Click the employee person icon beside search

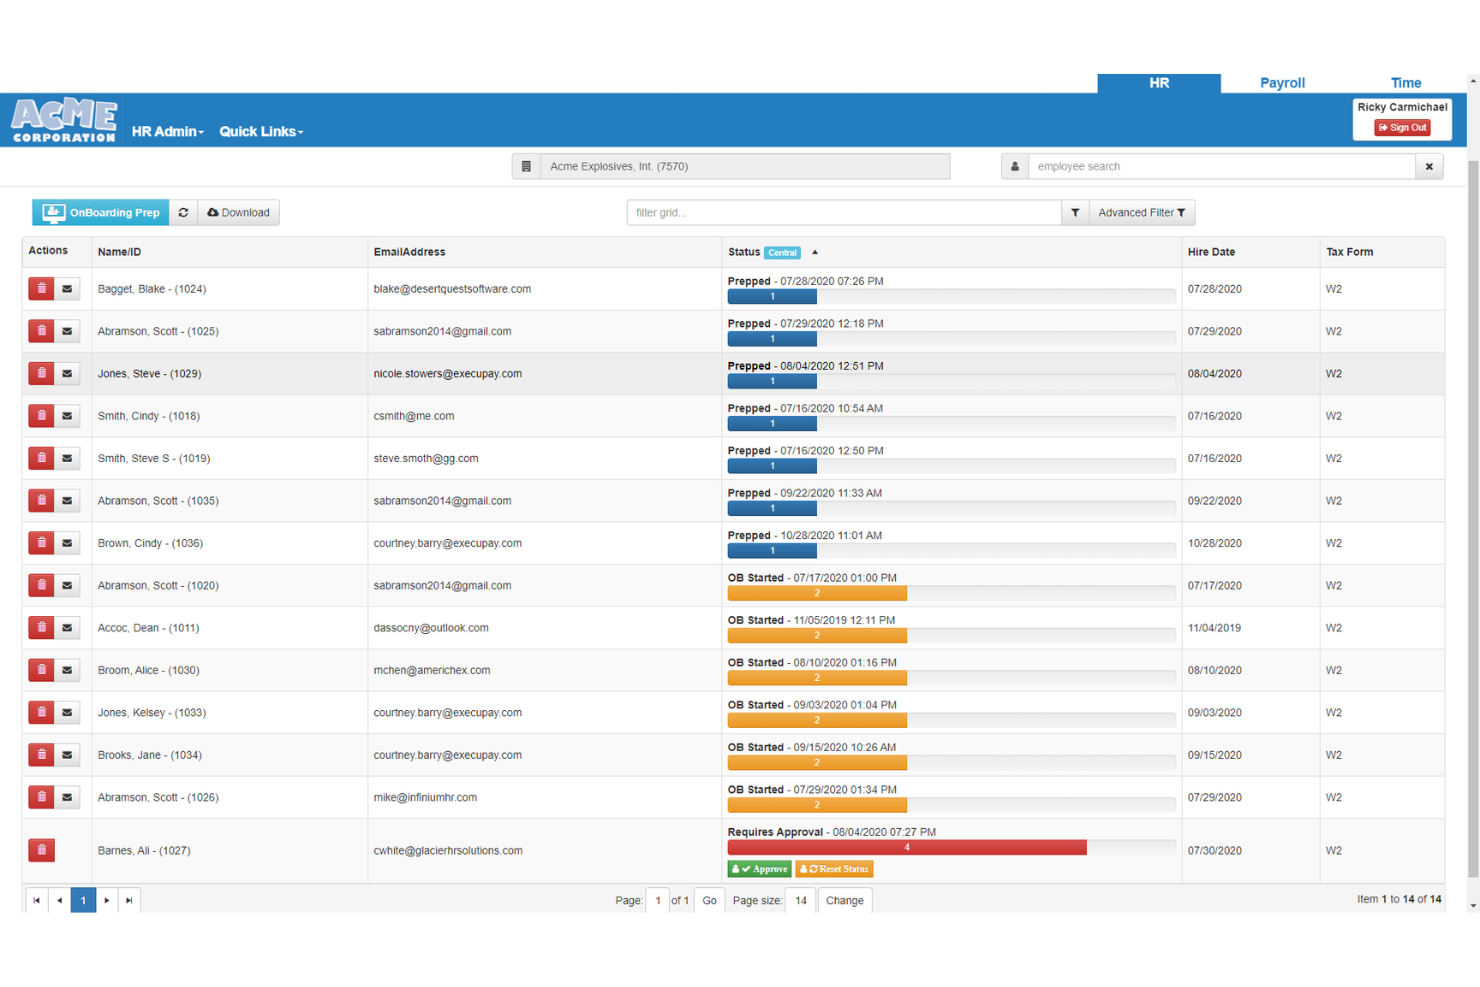[x=1015, y=166]
